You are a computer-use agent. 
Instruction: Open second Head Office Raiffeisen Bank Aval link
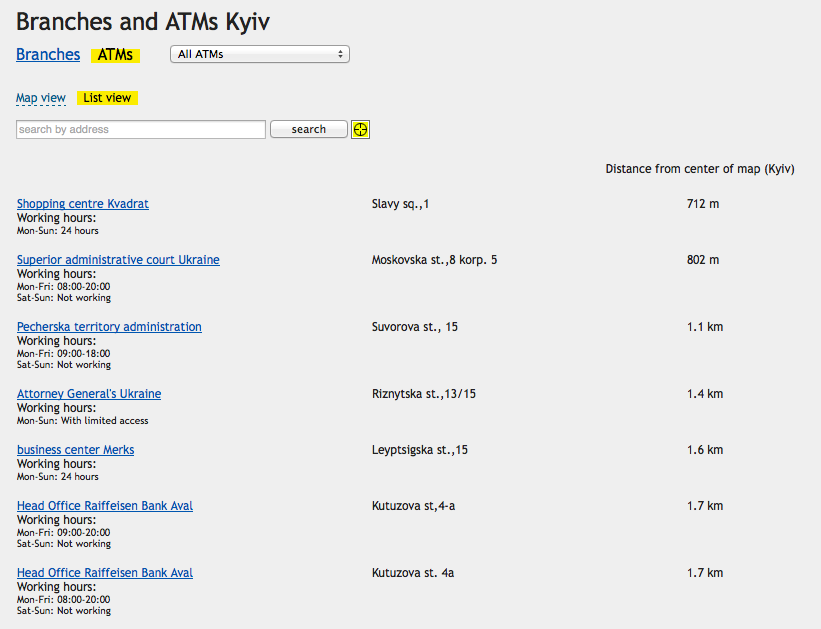[x=105, y=573]
